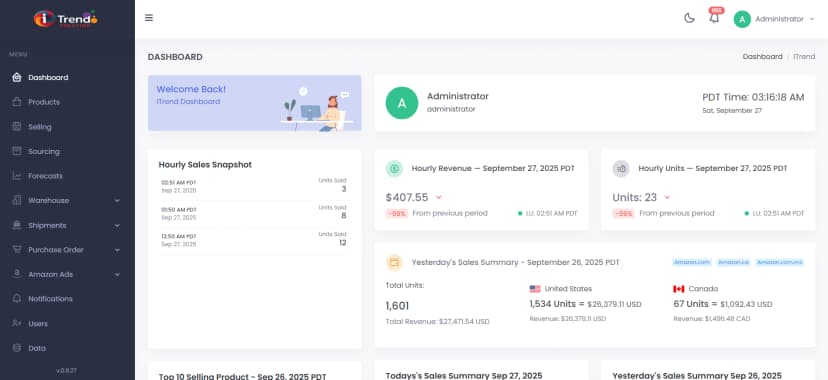Click the Total Revenue: $27,471.54 USD text
This screenshot has height=380, width=828.
(x=437, y=321)
